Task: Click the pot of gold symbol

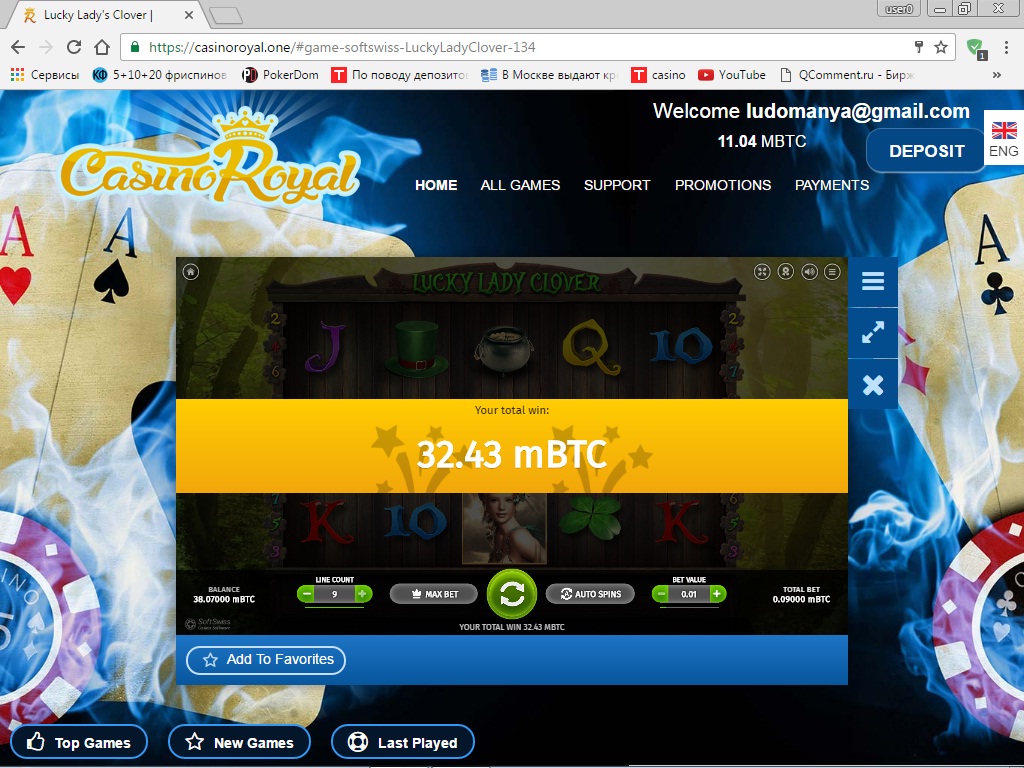Action: (504, 350)
